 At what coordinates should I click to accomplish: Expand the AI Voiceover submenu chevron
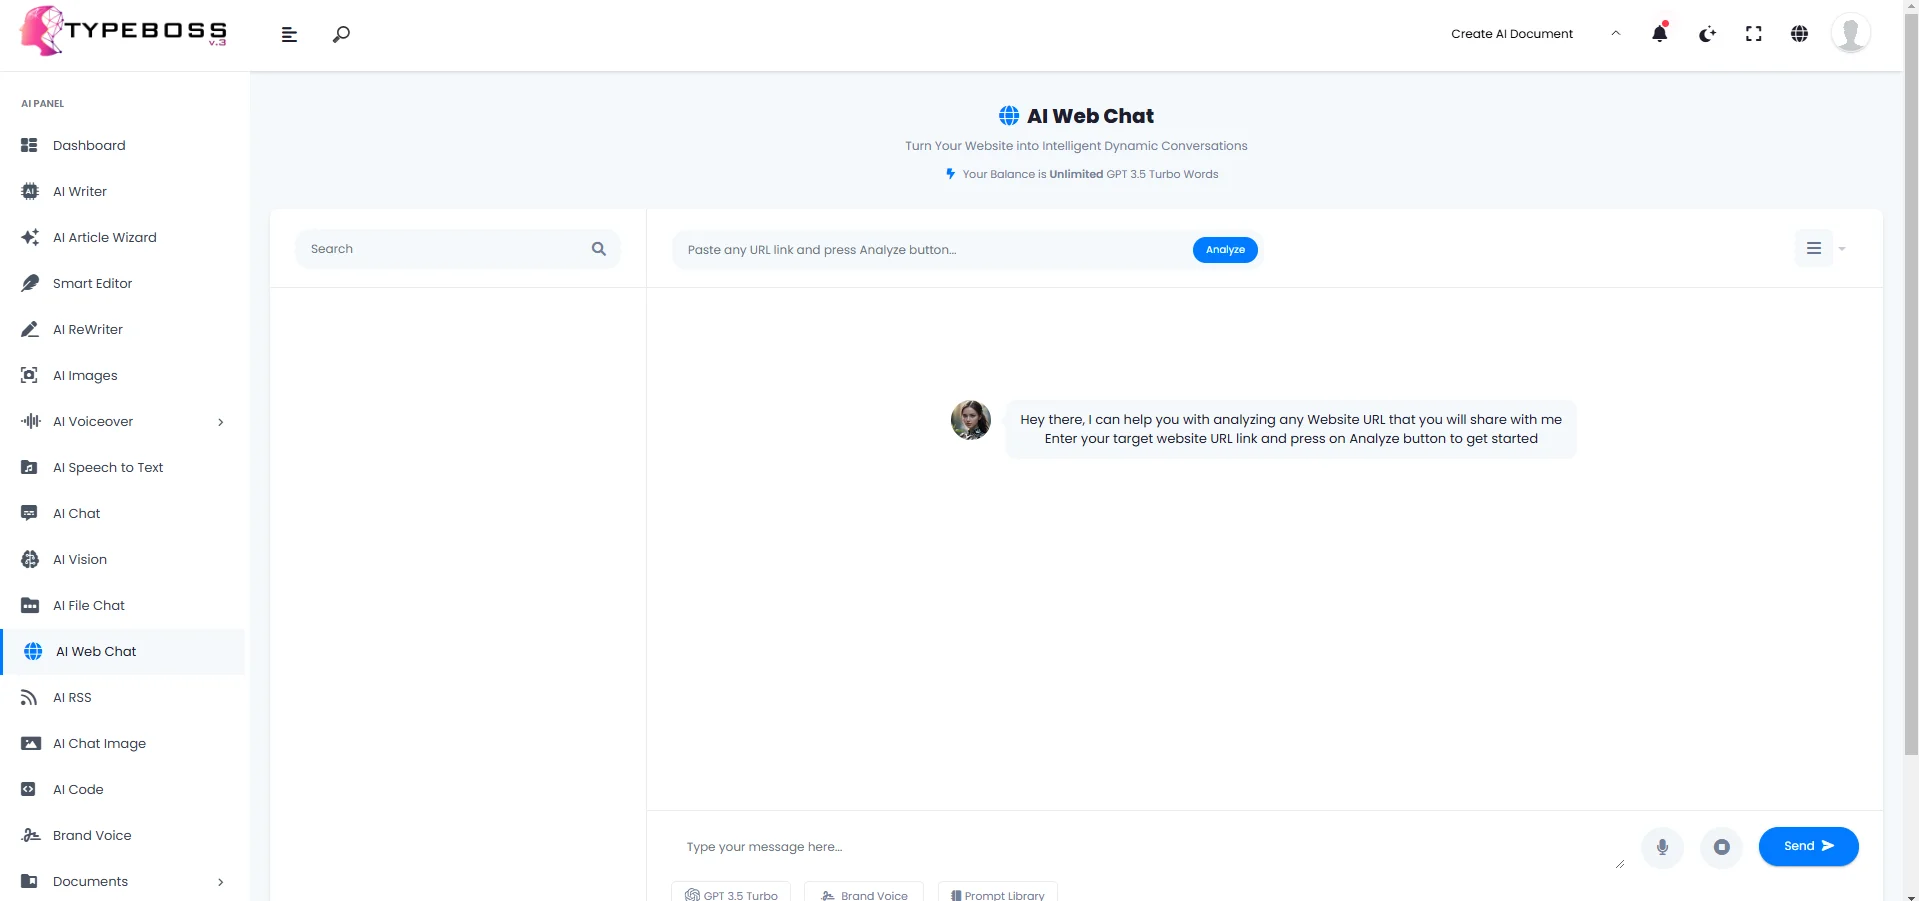click(x=220, y=422)
